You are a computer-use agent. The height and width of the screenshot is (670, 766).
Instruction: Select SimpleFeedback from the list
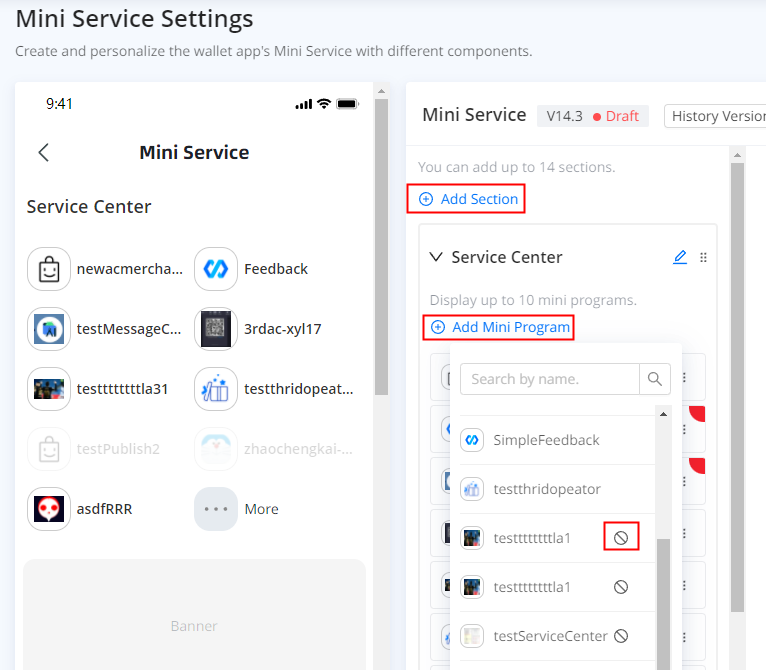pyautogui.click(x=545, y=440)
